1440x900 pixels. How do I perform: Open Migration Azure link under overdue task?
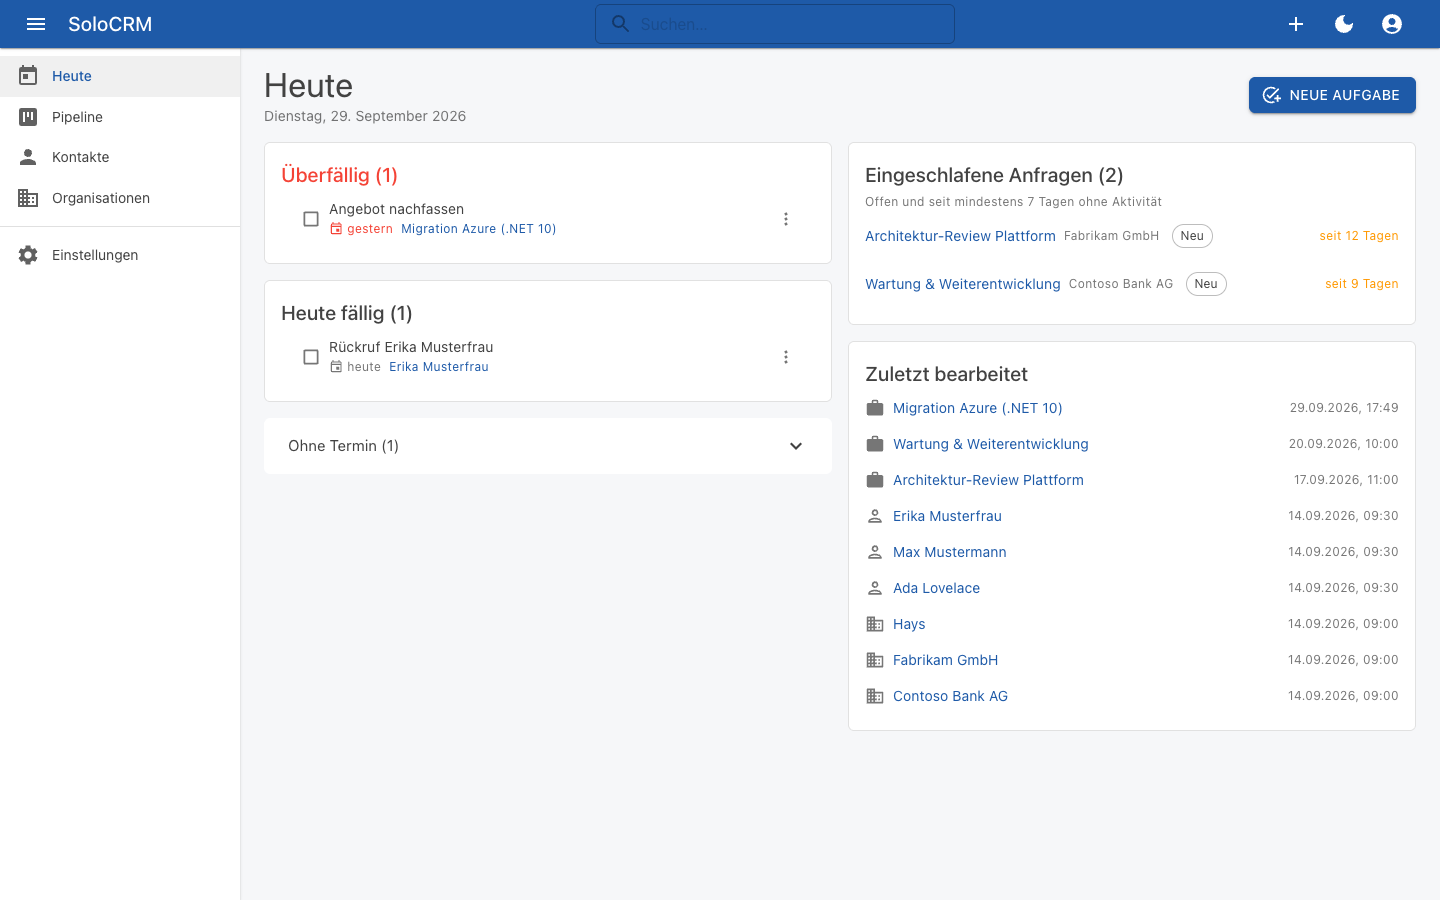(478, 229)
